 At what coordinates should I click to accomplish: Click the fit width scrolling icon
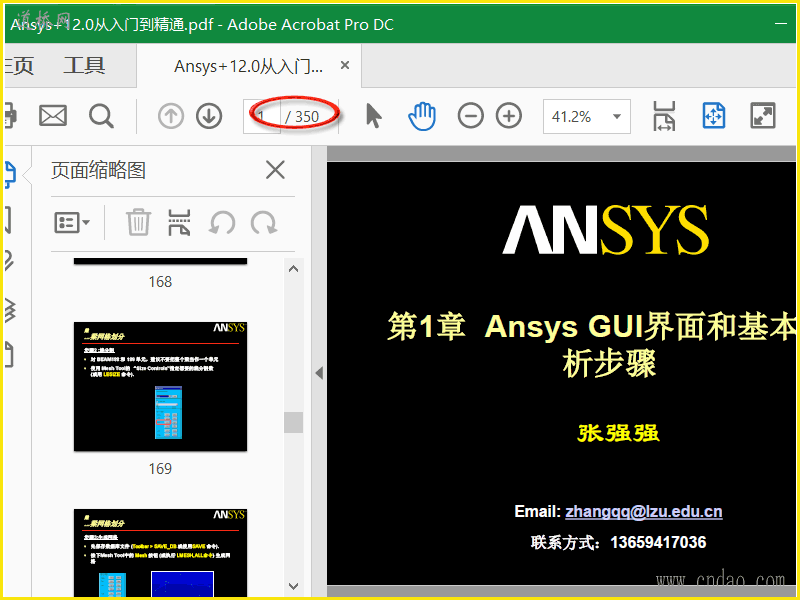(x=664, y=116)
